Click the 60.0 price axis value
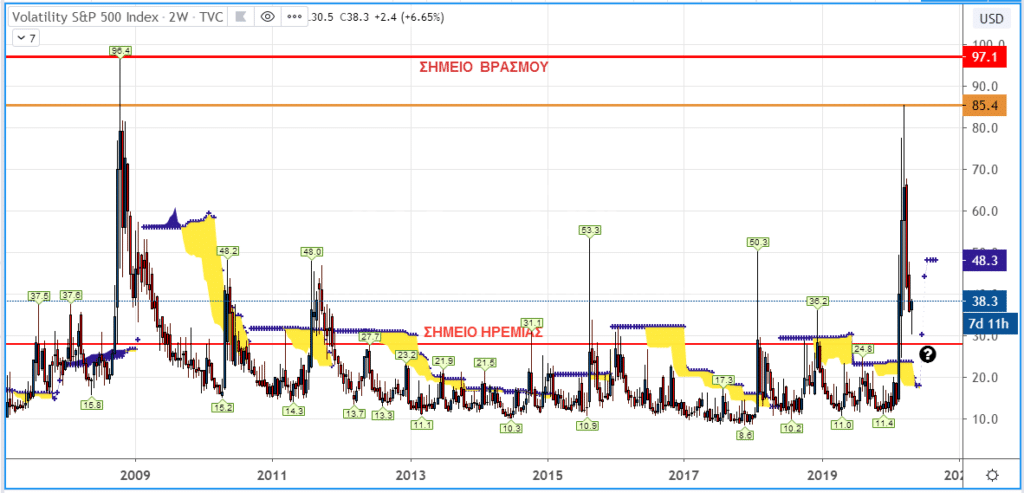Screen dimensions: 1024x493 [984, 212]
